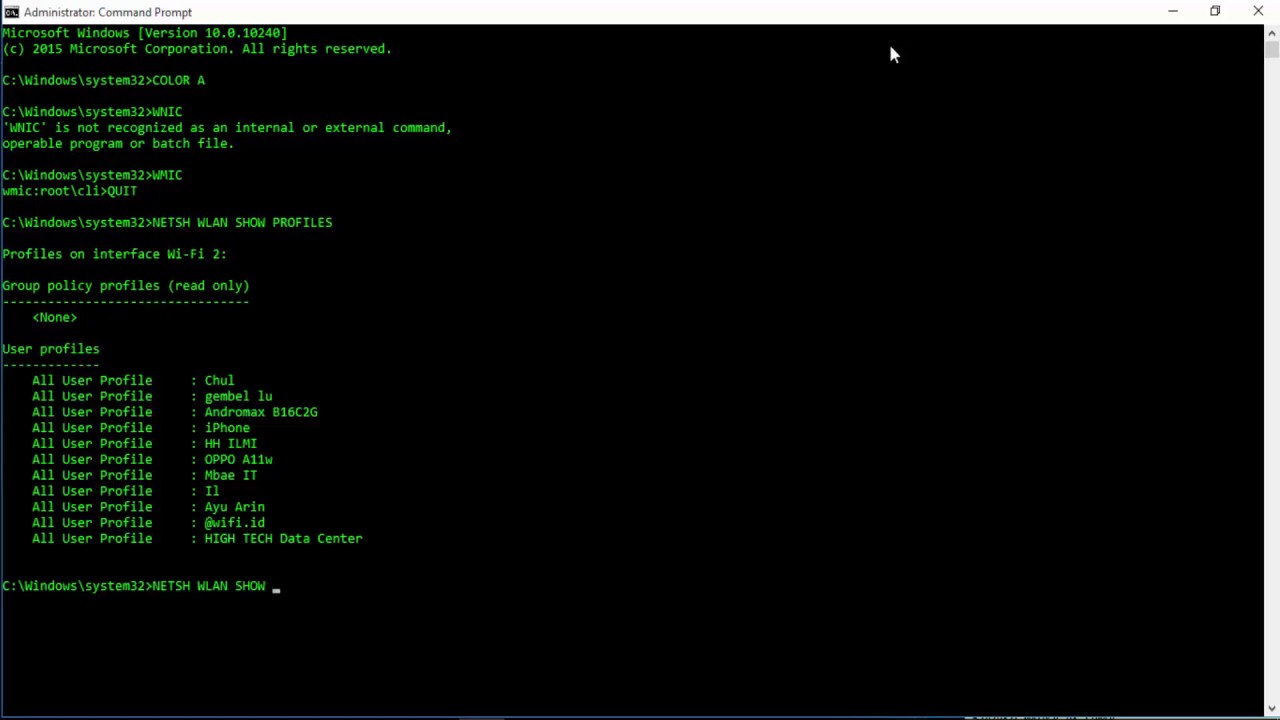Close the Administrator Command Prompt window
This screenshot has height=720, width=1280.
[x=1258, y=12]
